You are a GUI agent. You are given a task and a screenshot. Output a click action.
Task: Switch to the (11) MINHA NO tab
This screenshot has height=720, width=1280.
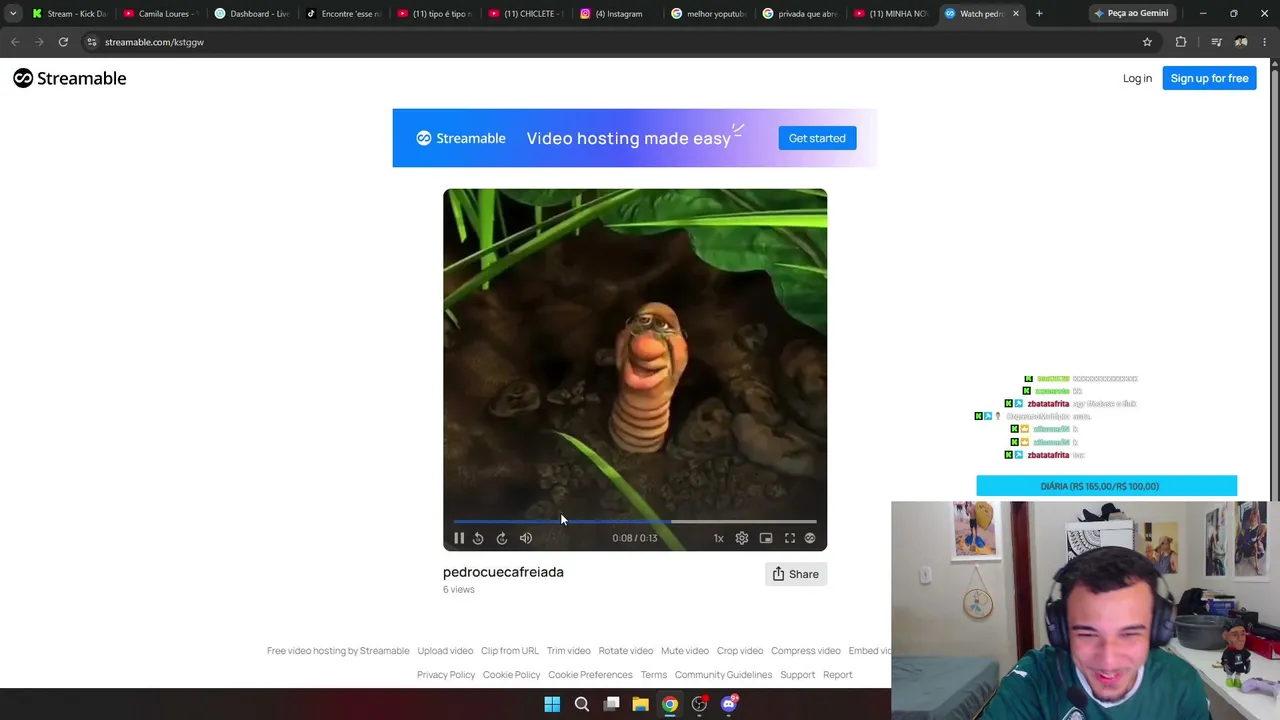[x=893, y=14]
